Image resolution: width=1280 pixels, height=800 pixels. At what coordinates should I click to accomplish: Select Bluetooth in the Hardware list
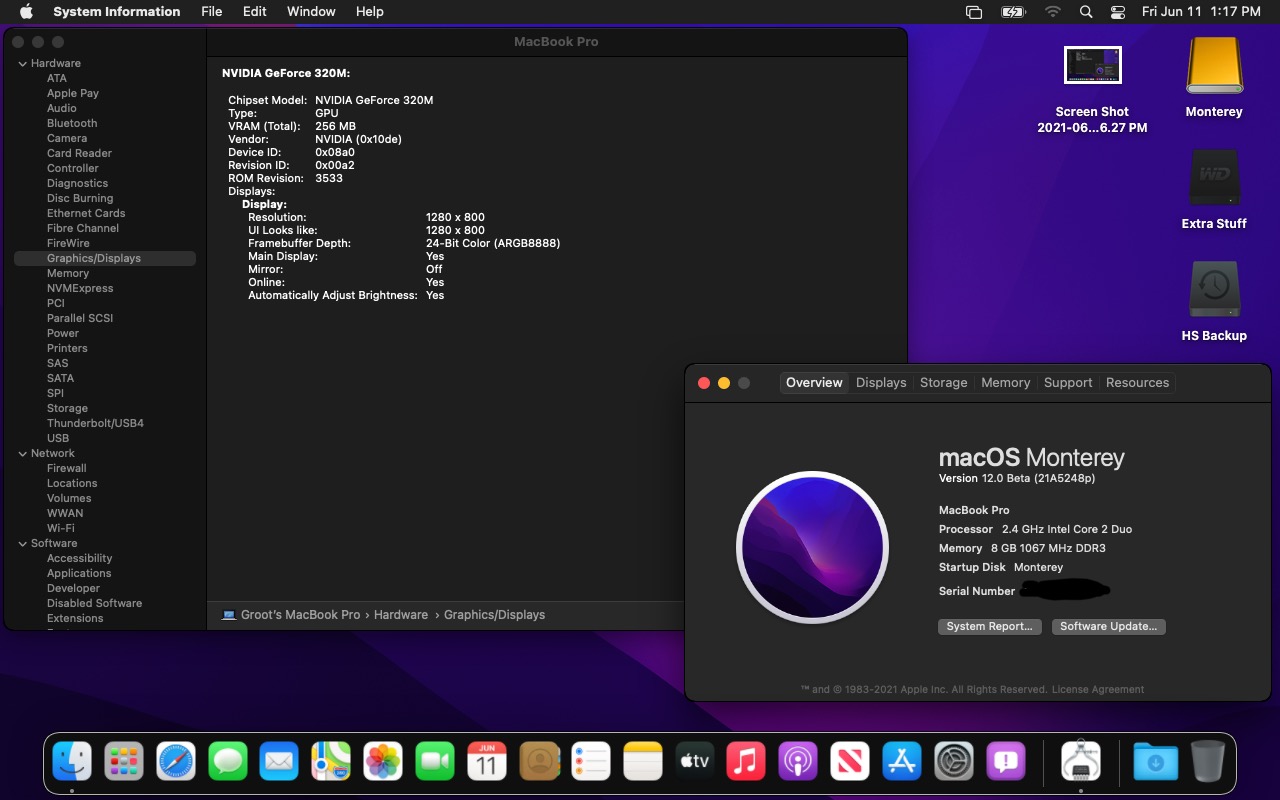click(x=72, y=123)
